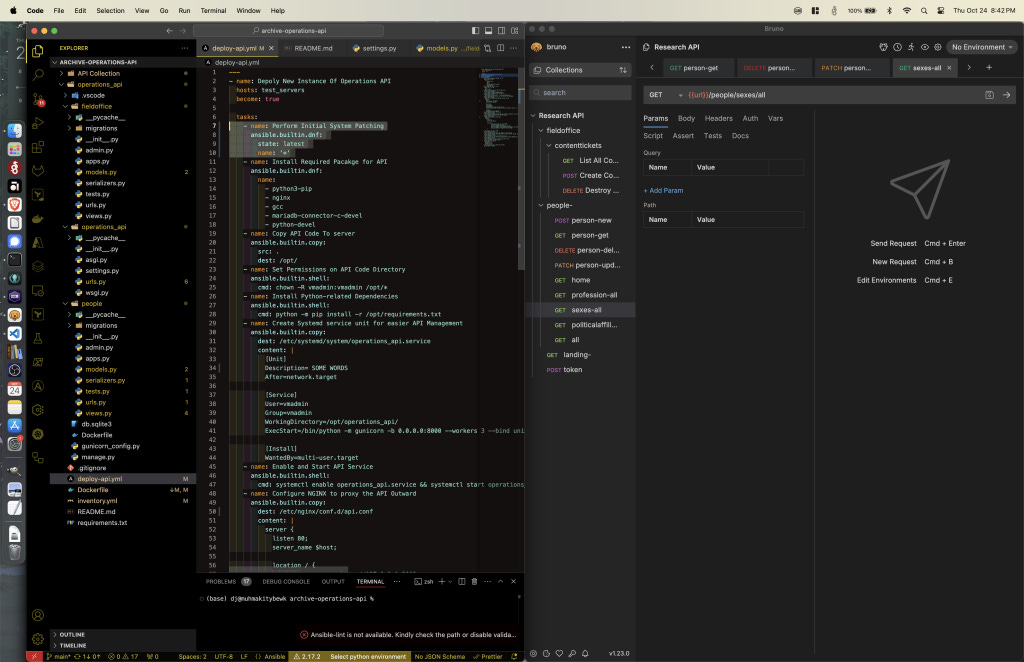Open the Source Control view in activity bar
The width and height of the screenshot is (1024, 662).
click(x=38, y=98)
